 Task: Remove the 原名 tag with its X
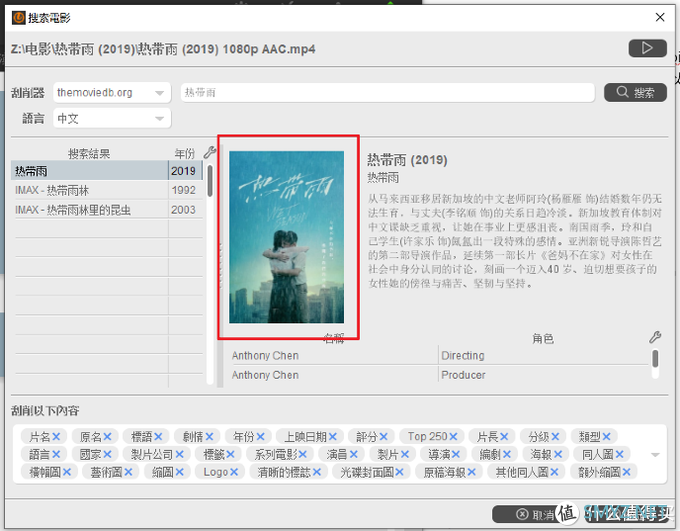click(x=108, y=436)
